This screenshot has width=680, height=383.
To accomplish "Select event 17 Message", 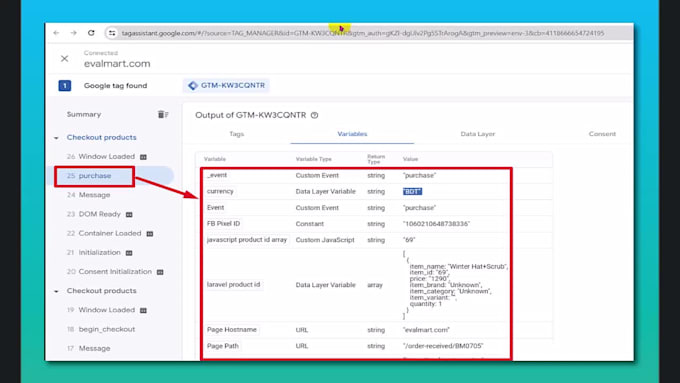I will tap(88, 348).
